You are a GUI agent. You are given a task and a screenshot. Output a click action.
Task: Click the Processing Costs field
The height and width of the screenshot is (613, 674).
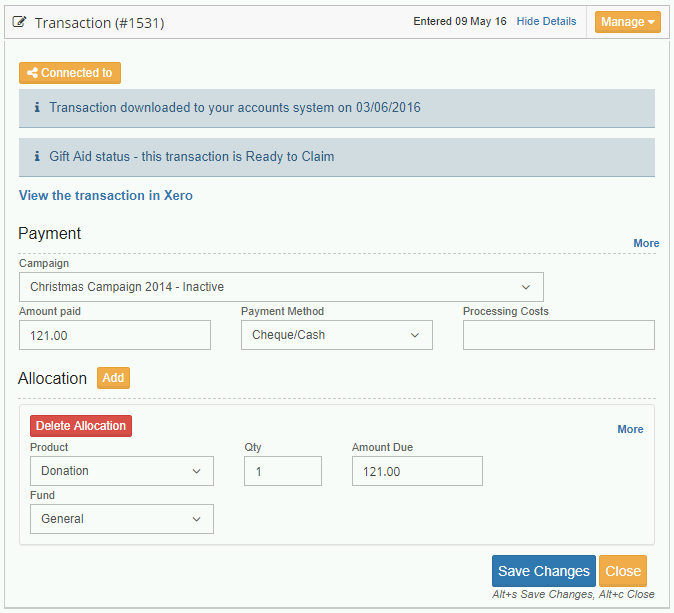[x=559, y=335]
